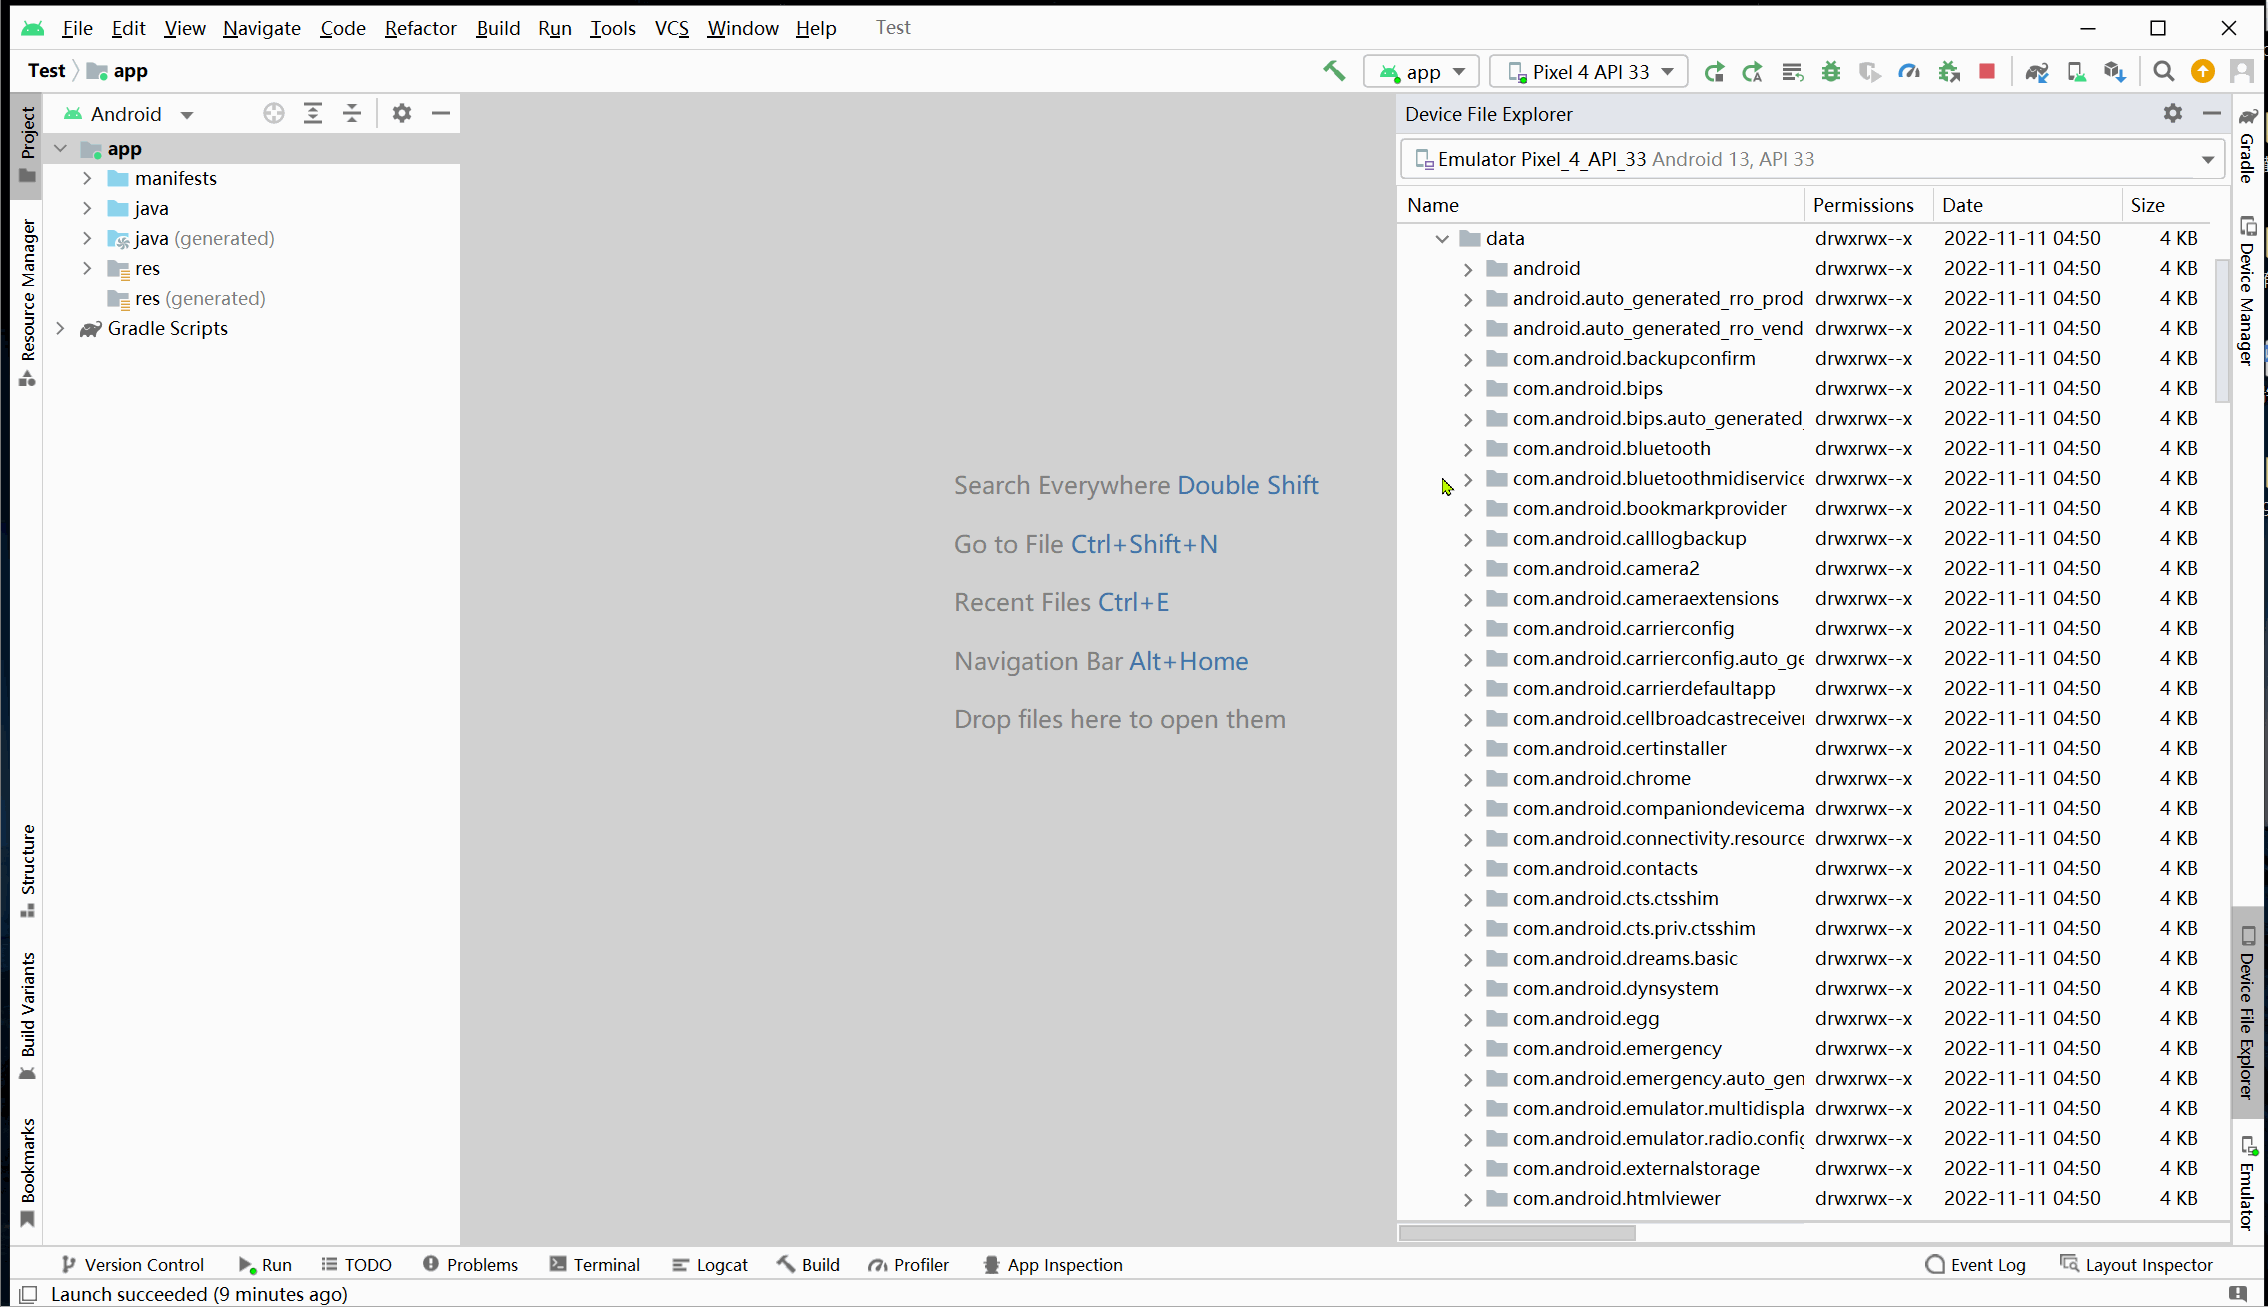Click Sync Project with Gradle Files icon

[2037, 72]
